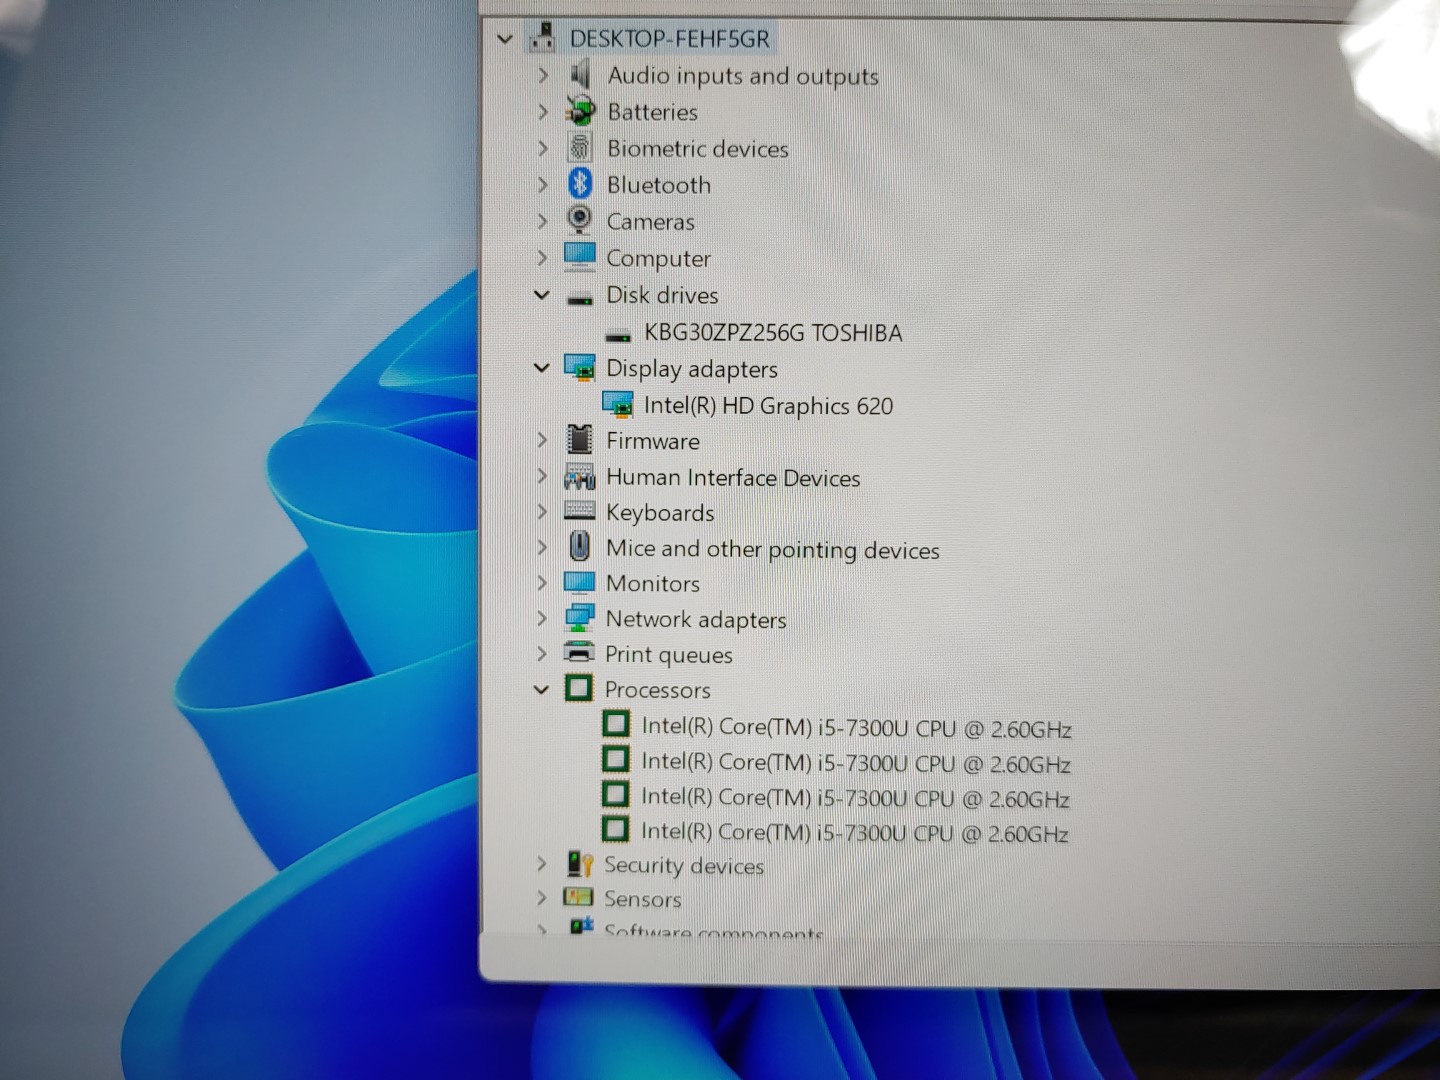Expand the Print queues category
Viewport: 1440px width, 1080px height.
click(542, 654)
